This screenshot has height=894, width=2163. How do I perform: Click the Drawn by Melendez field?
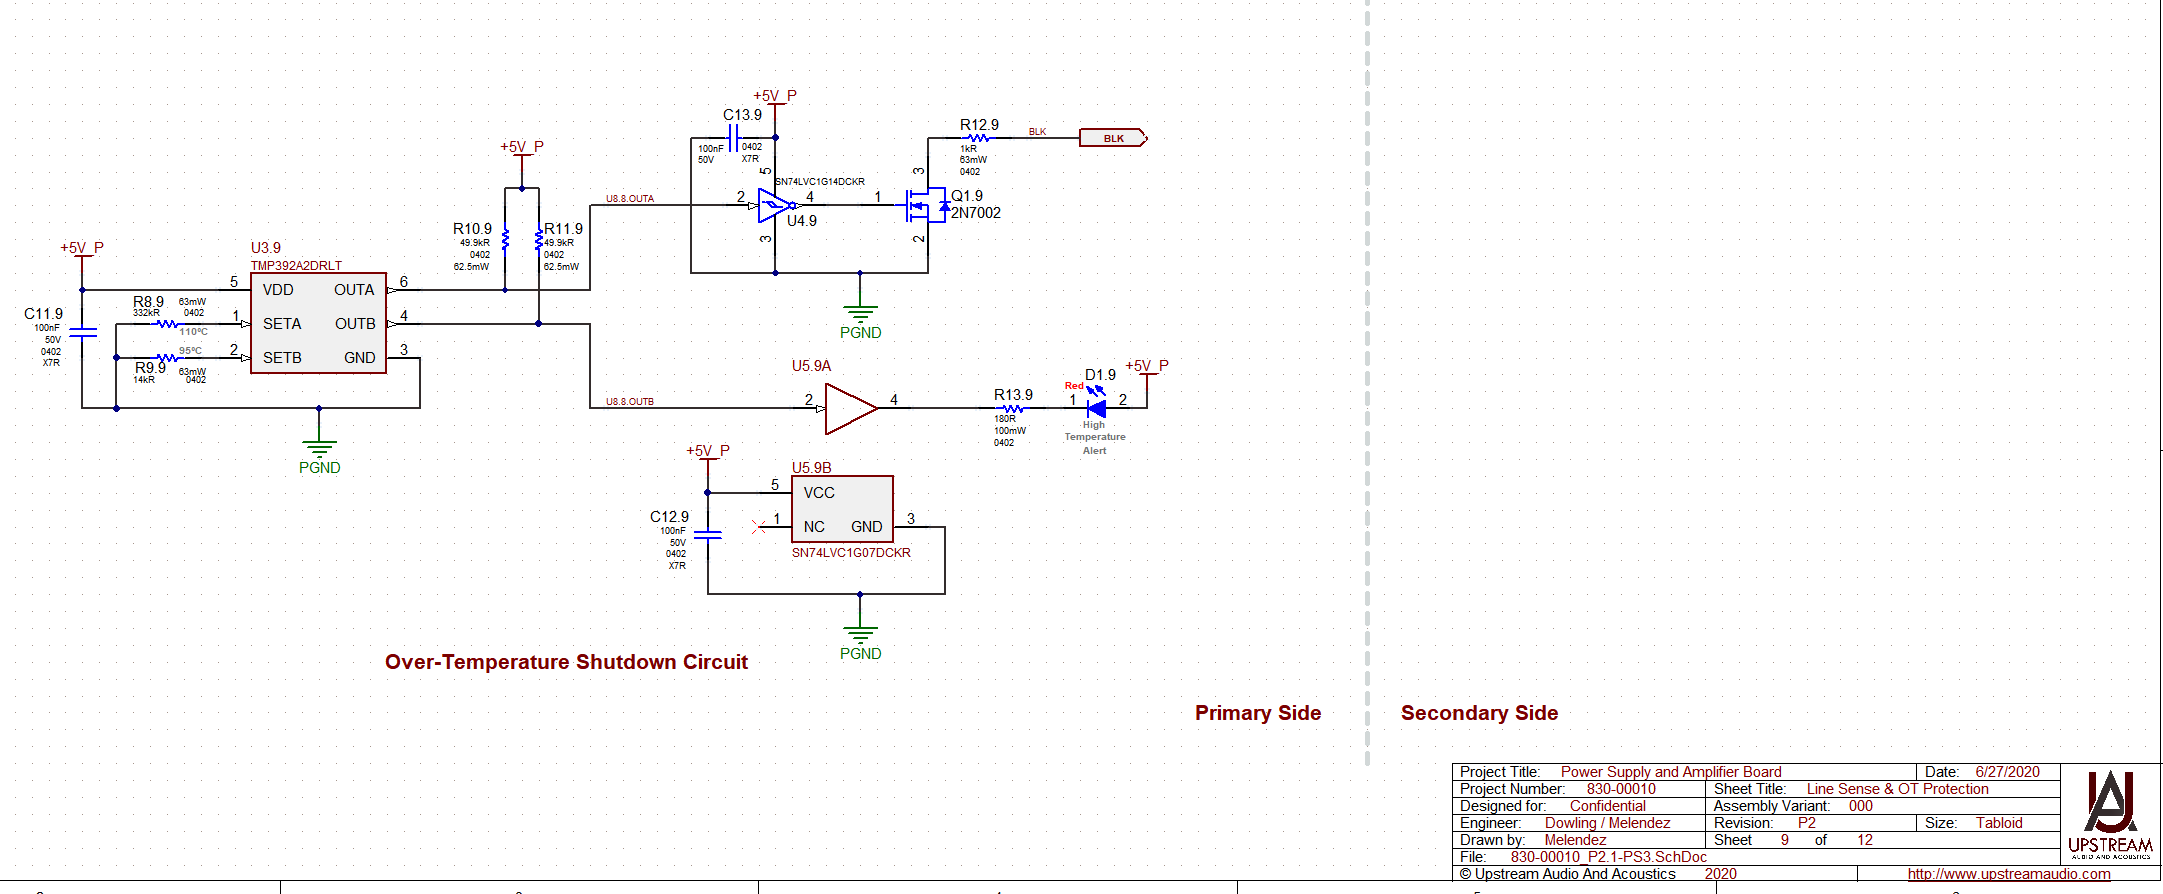click(x=1575, y=840)
